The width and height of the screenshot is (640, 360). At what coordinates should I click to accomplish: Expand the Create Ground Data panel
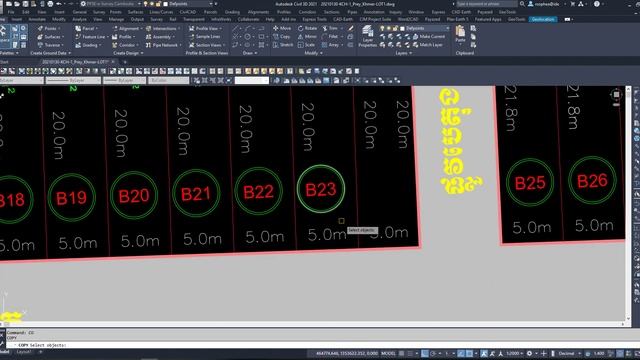point(51,53)
